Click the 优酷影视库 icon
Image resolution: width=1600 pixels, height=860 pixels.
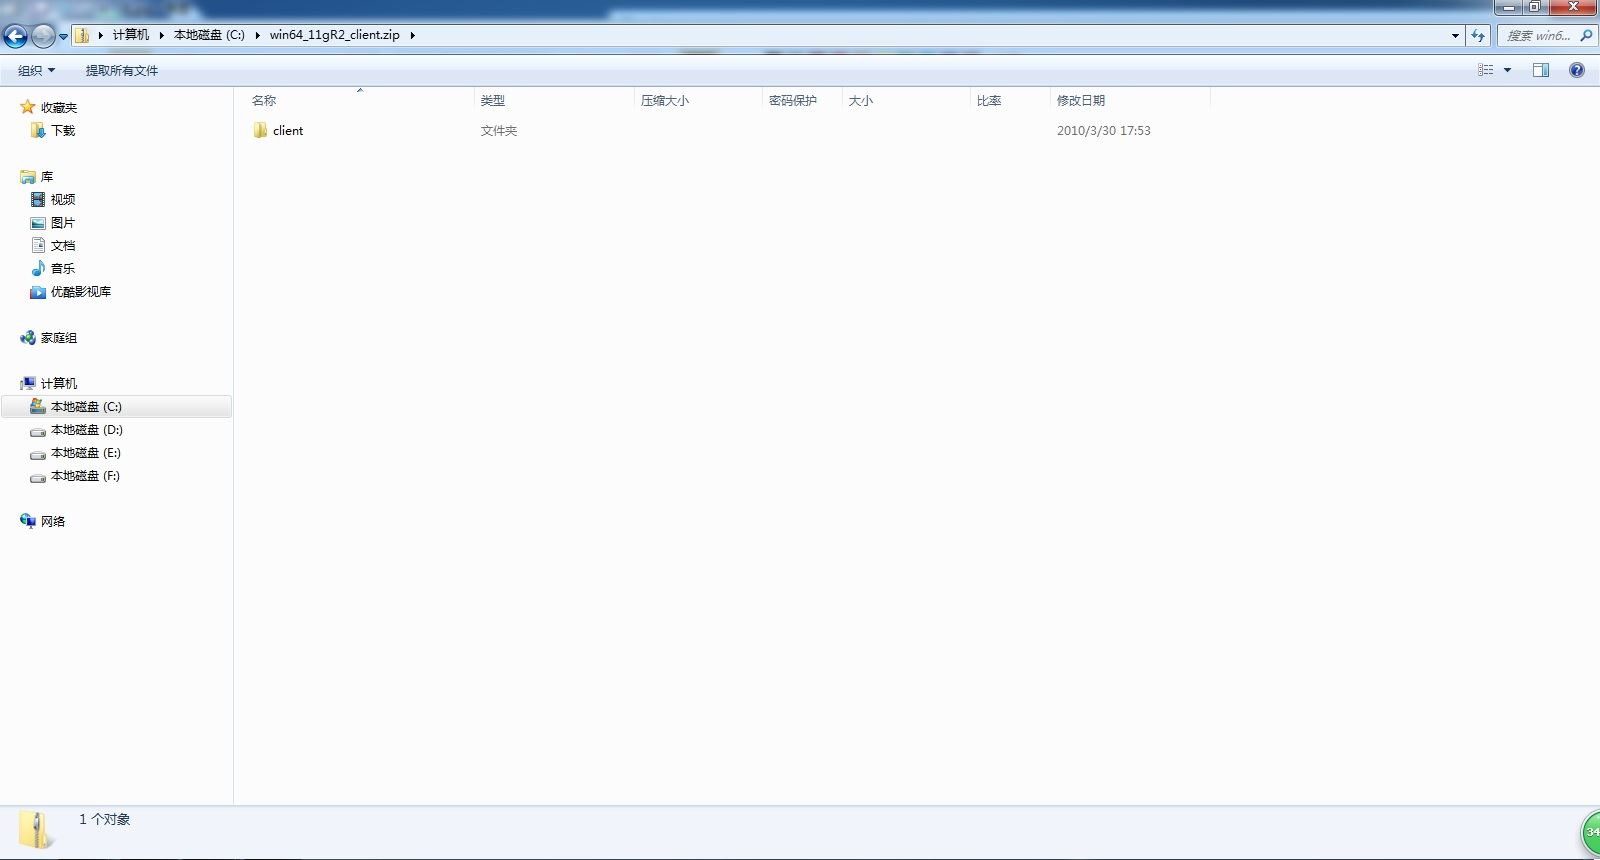pyautogui.click(x=38, y=291)
